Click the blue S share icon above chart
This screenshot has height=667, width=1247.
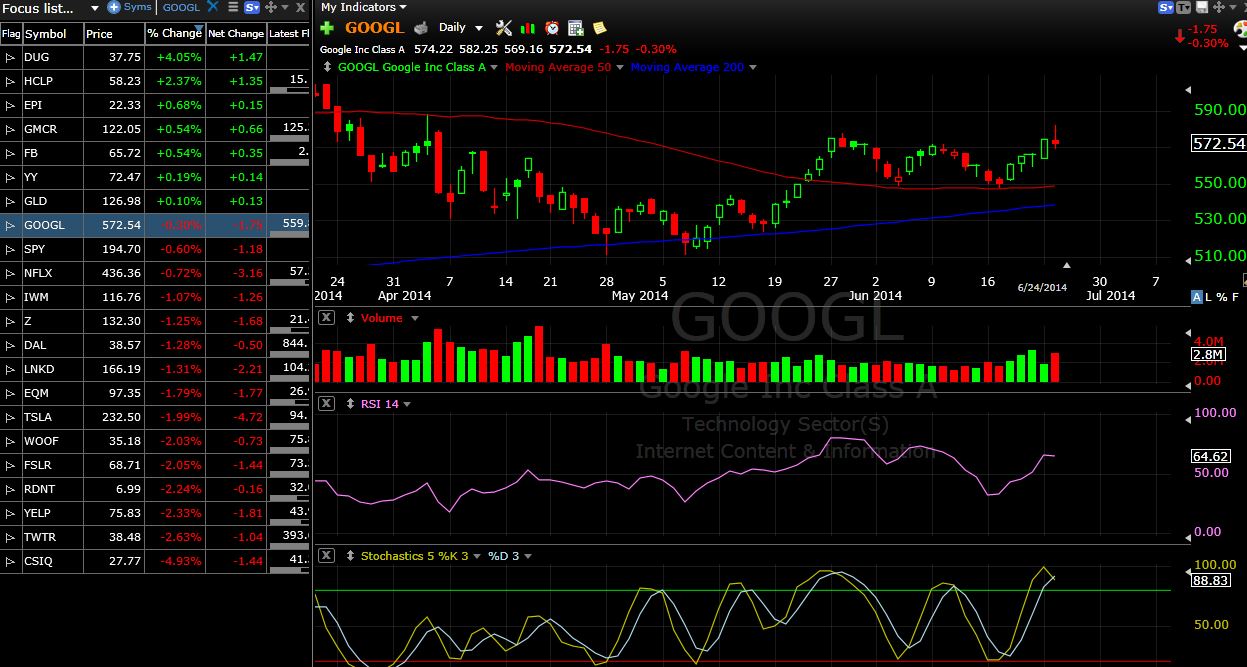point(1165,7)
